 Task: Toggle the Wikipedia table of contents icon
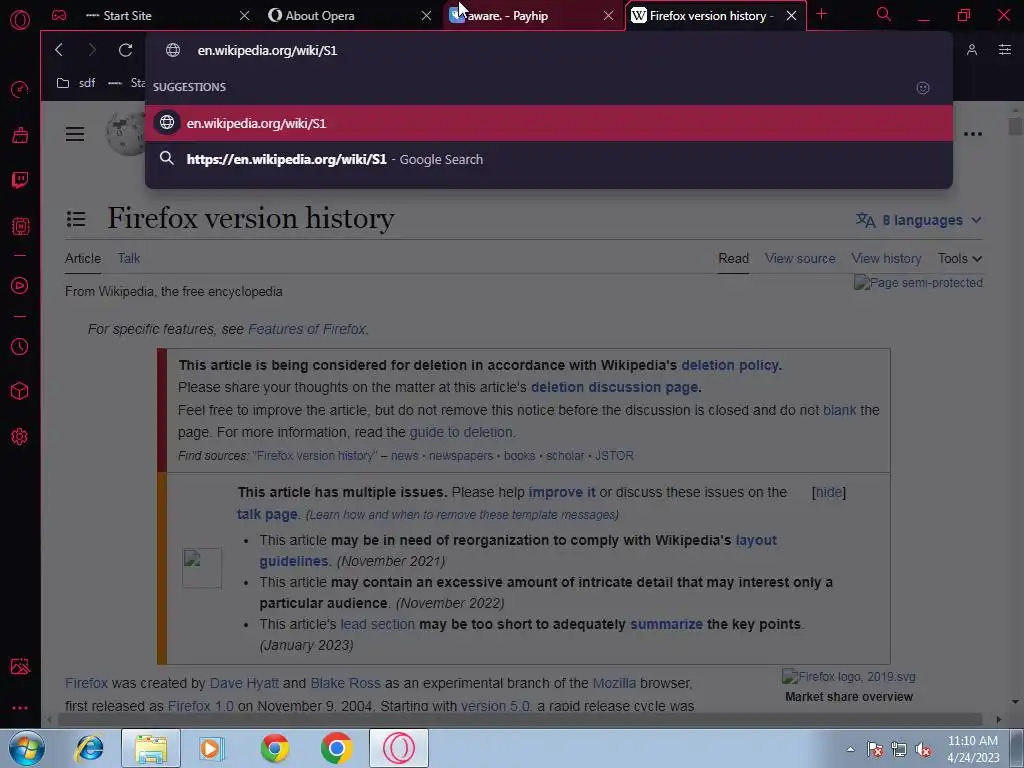point(76,219)
